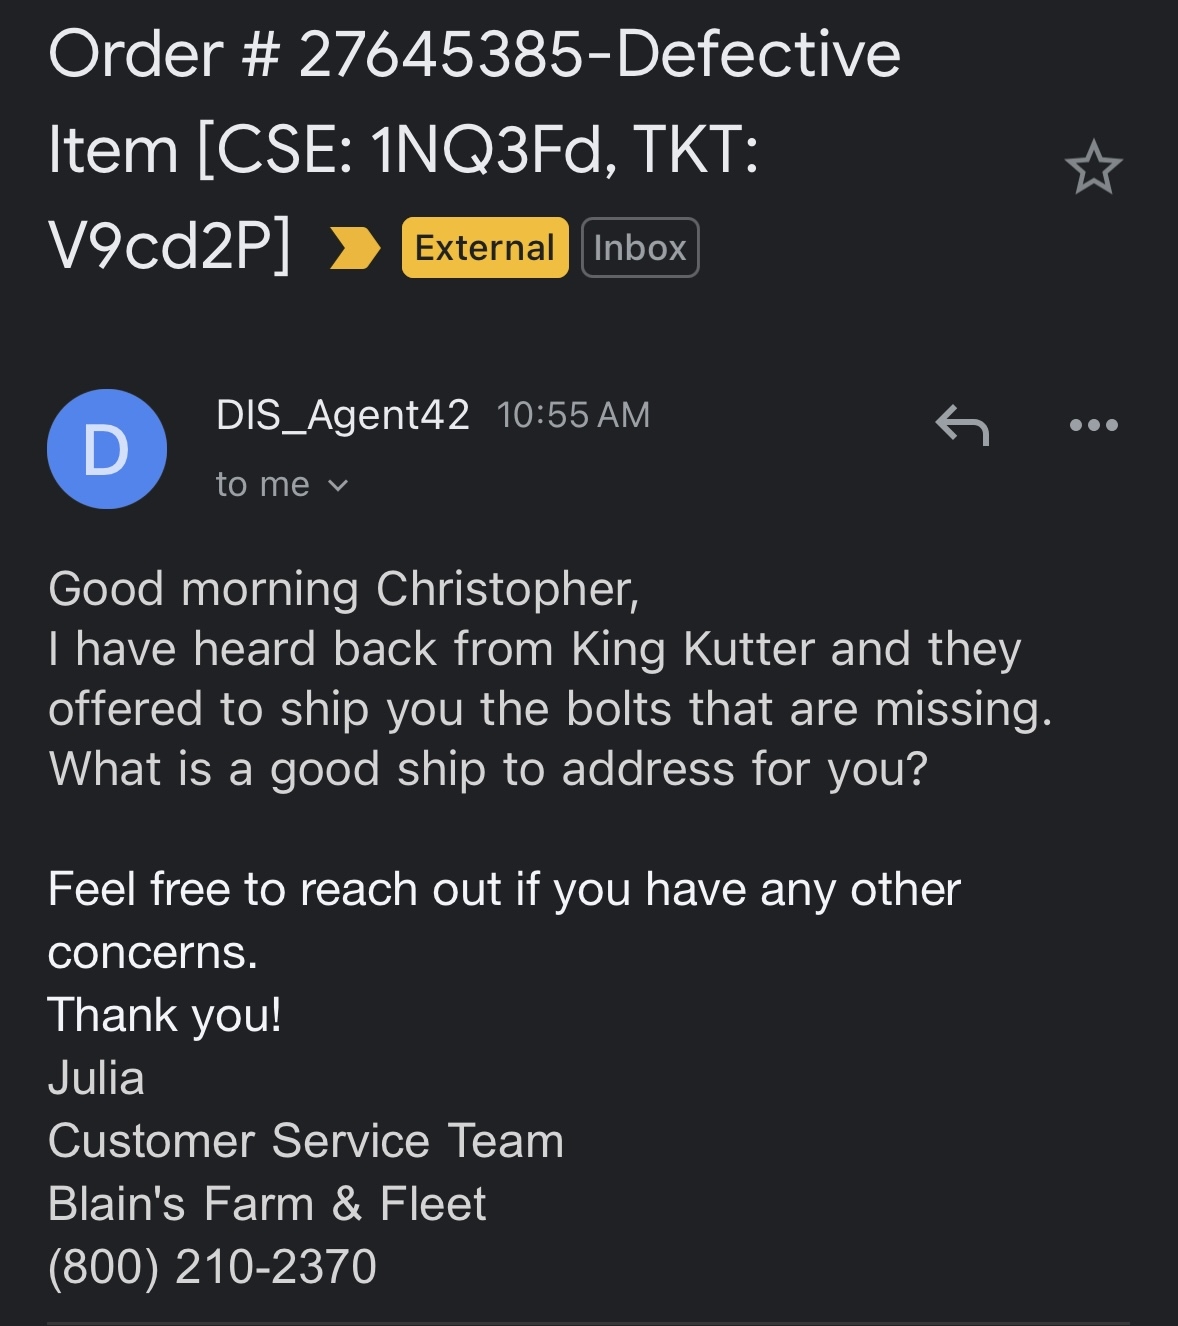Image resolution: width=1178 pixels, height=1326 pixels.
Task: Tap the "Good morning Christopher" greeting line
Action: (343, 589)
